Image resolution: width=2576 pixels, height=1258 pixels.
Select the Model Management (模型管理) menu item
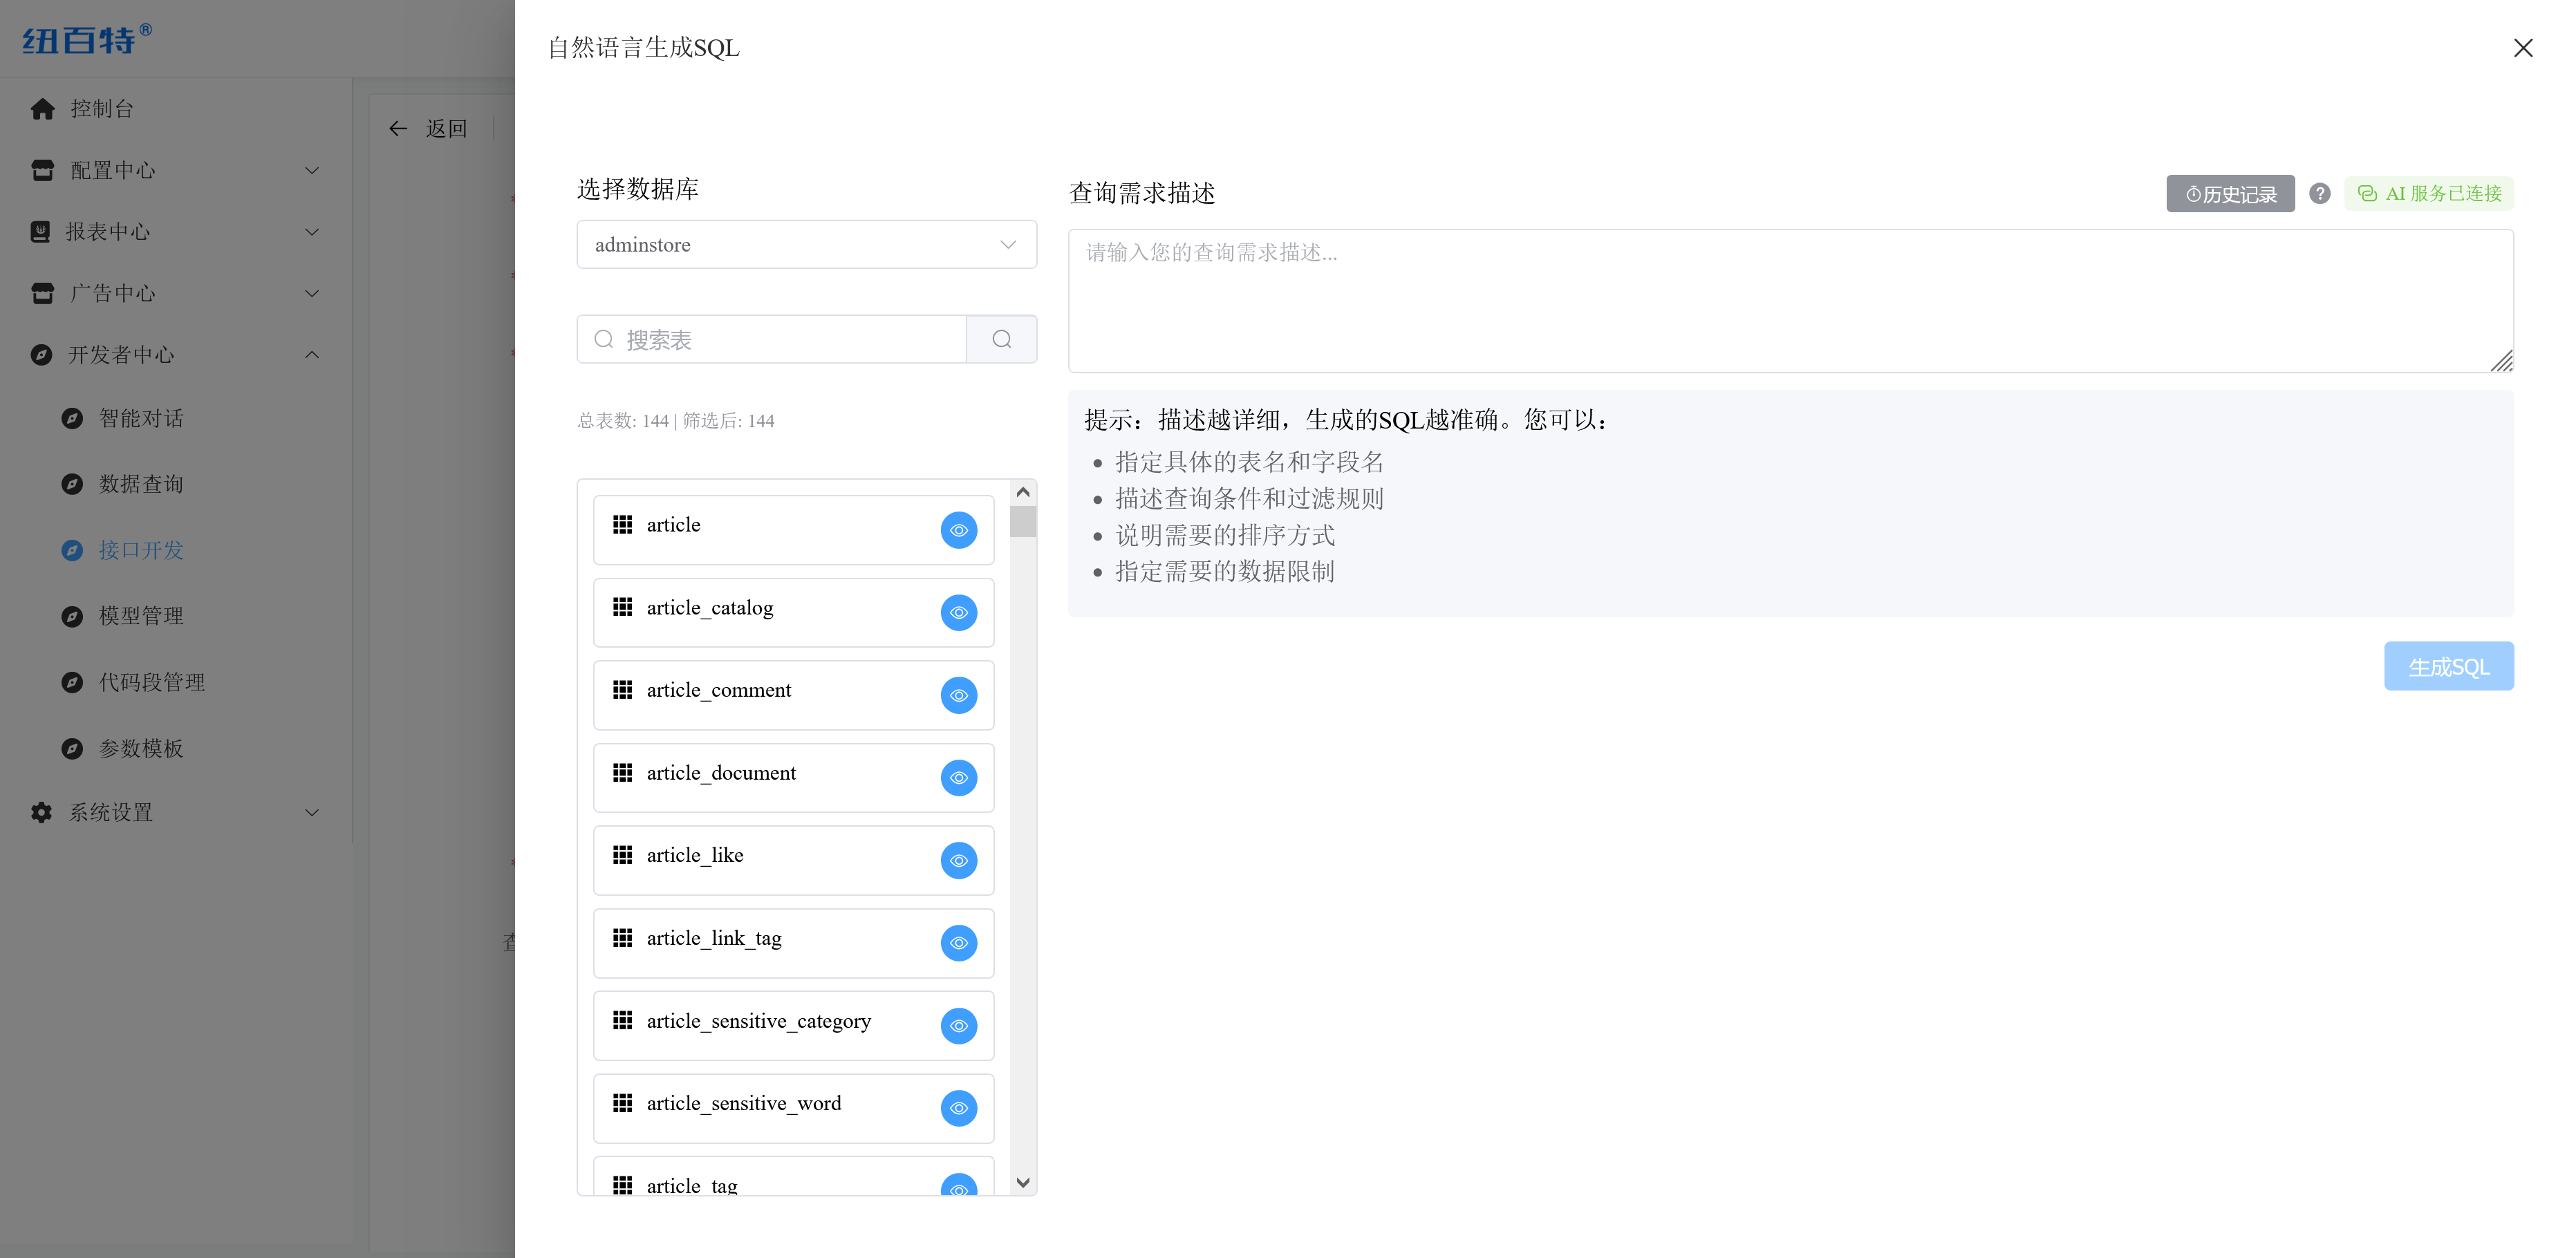point(141,616)
